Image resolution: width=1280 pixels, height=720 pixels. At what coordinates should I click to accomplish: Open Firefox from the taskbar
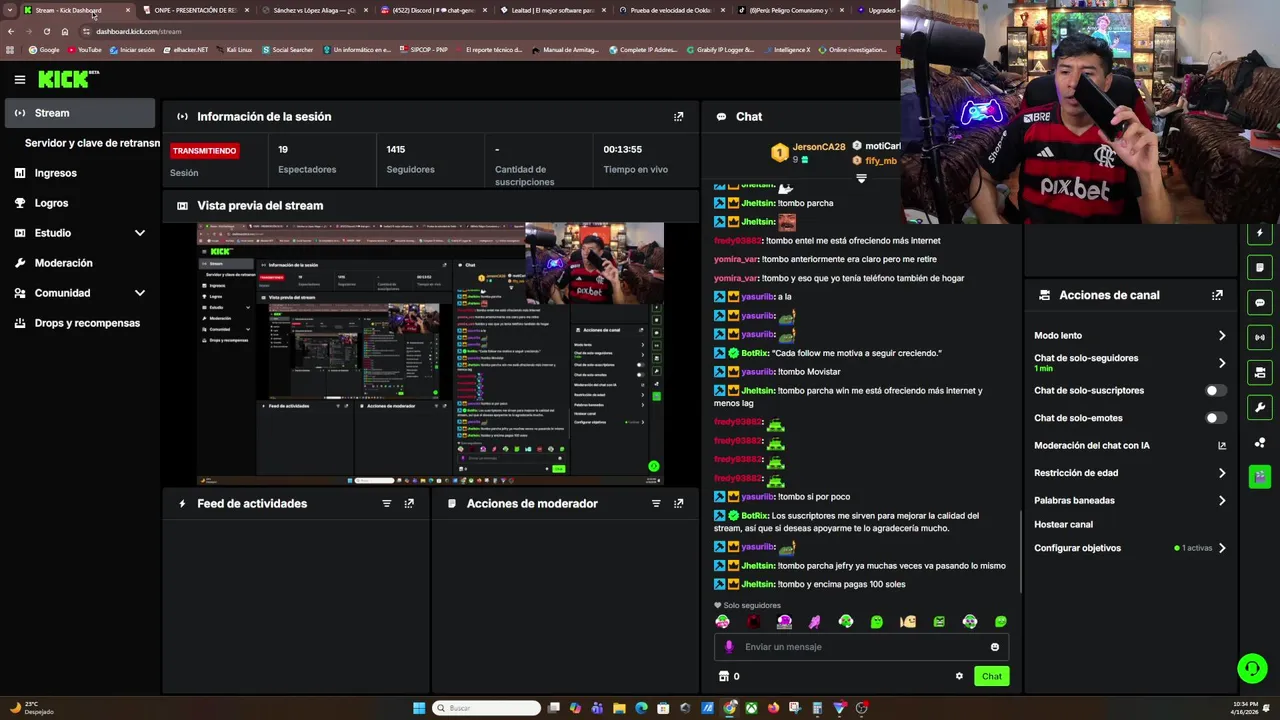(x=773, y=708)
